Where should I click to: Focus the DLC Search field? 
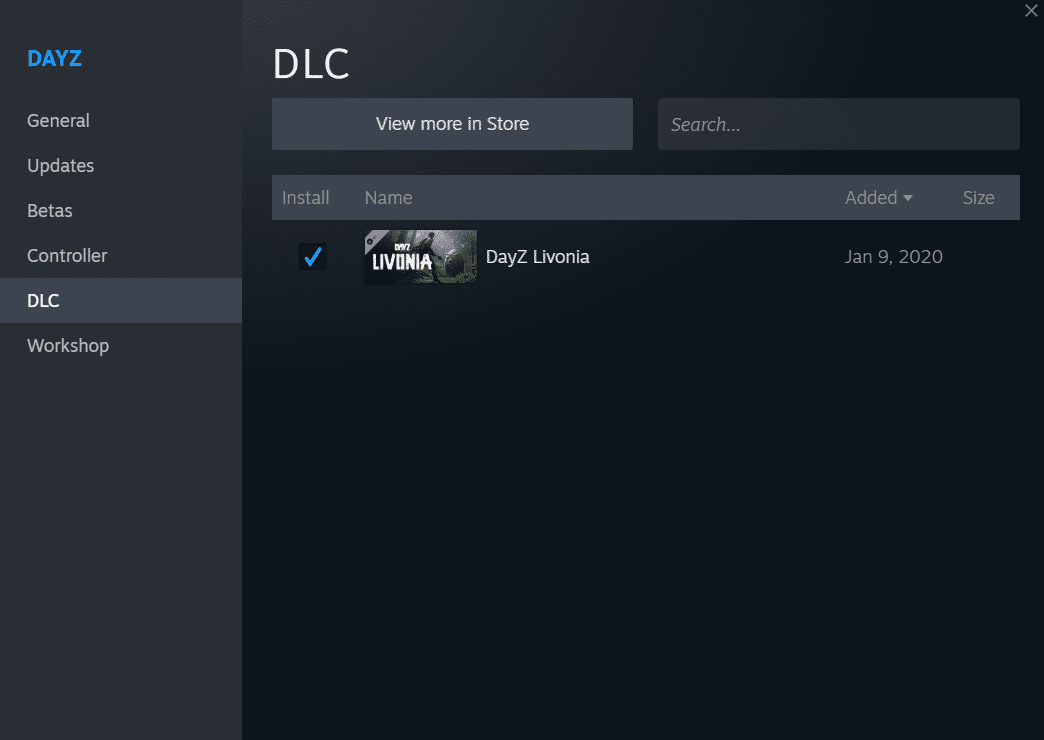click(x=838, y=124)
